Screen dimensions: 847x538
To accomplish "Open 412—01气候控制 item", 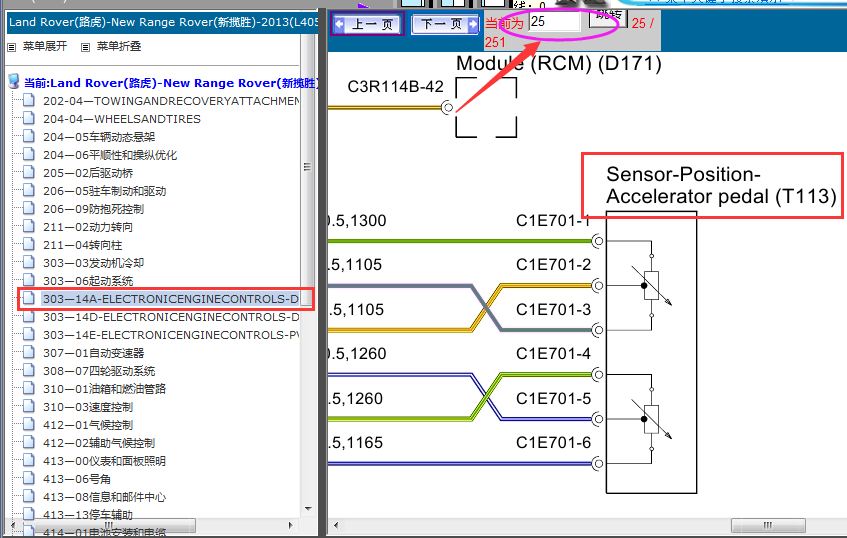I will coord(88,425).
